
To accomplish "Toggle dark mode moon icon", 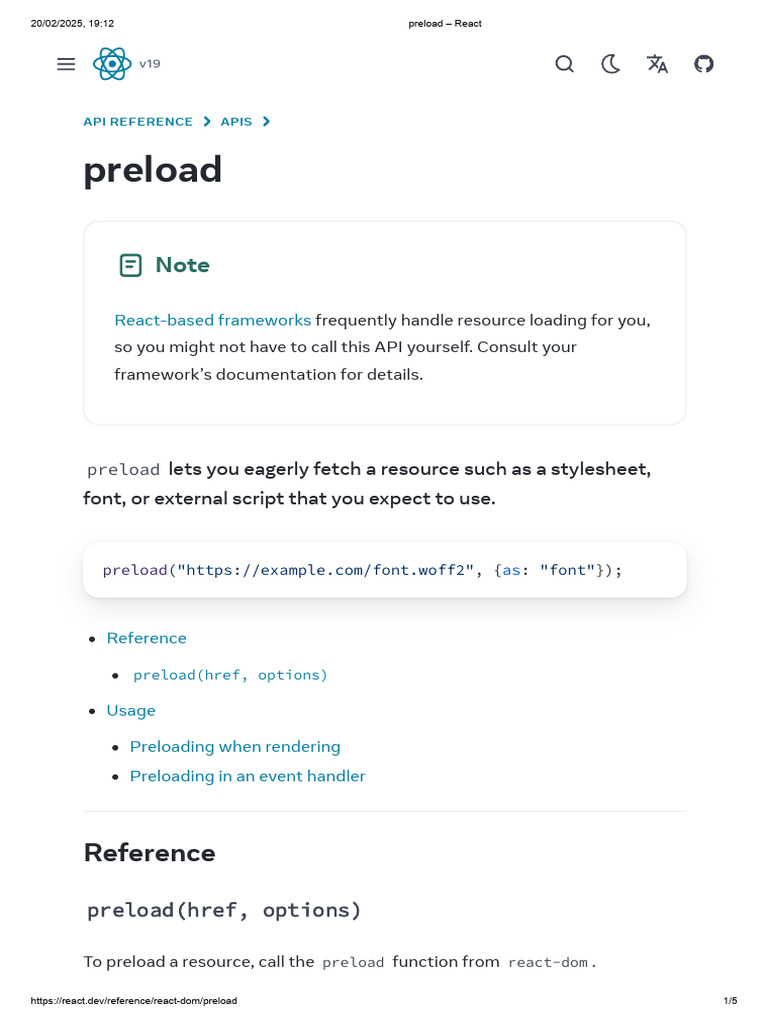I will coord(610,64).
